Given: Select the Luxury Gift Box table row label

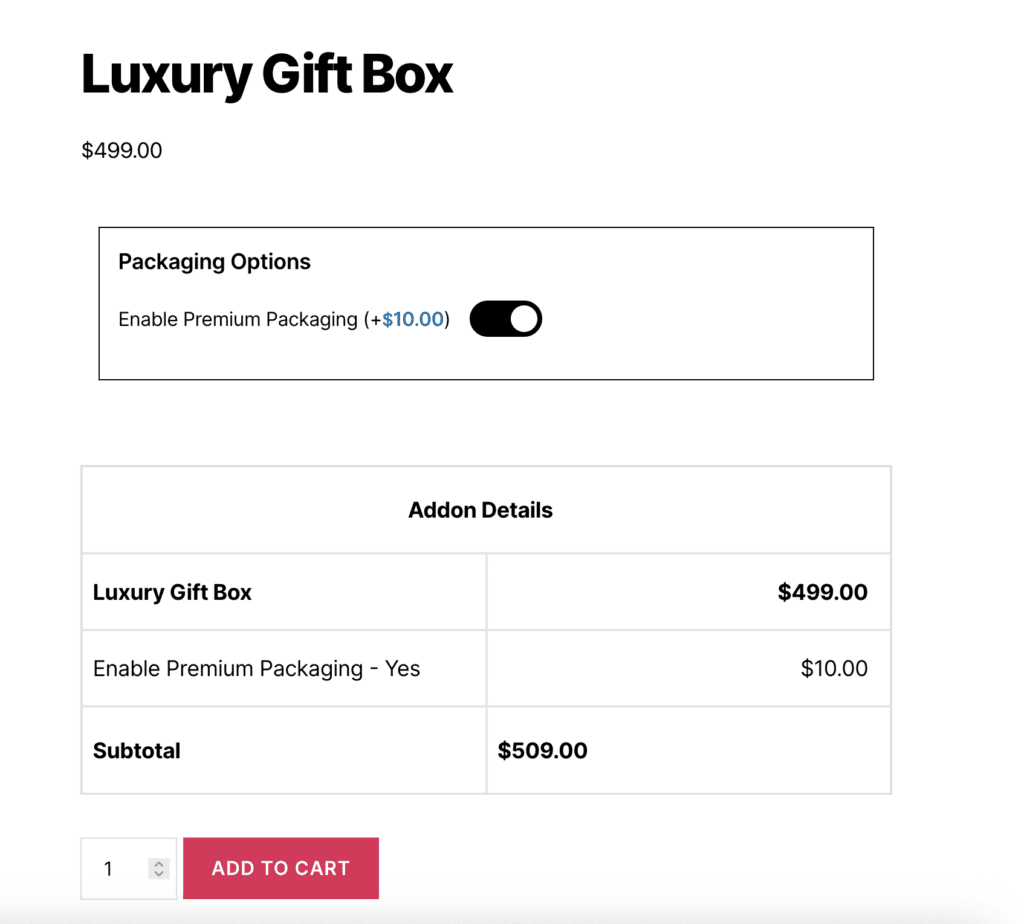Looking at the screenshot, I should pos(172,592).
